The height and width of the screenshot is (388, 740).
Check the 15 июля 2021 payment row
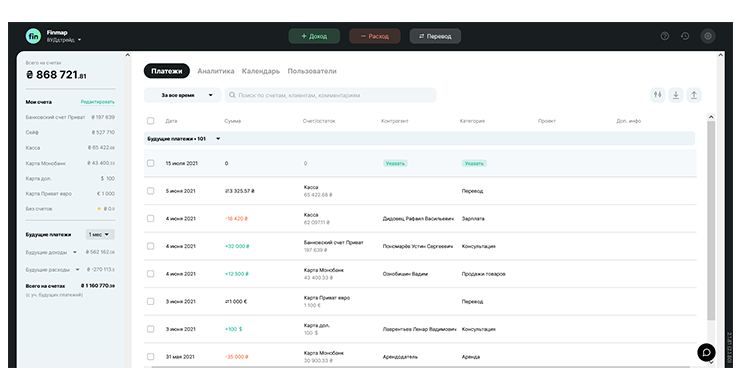(x=151, y=163)
